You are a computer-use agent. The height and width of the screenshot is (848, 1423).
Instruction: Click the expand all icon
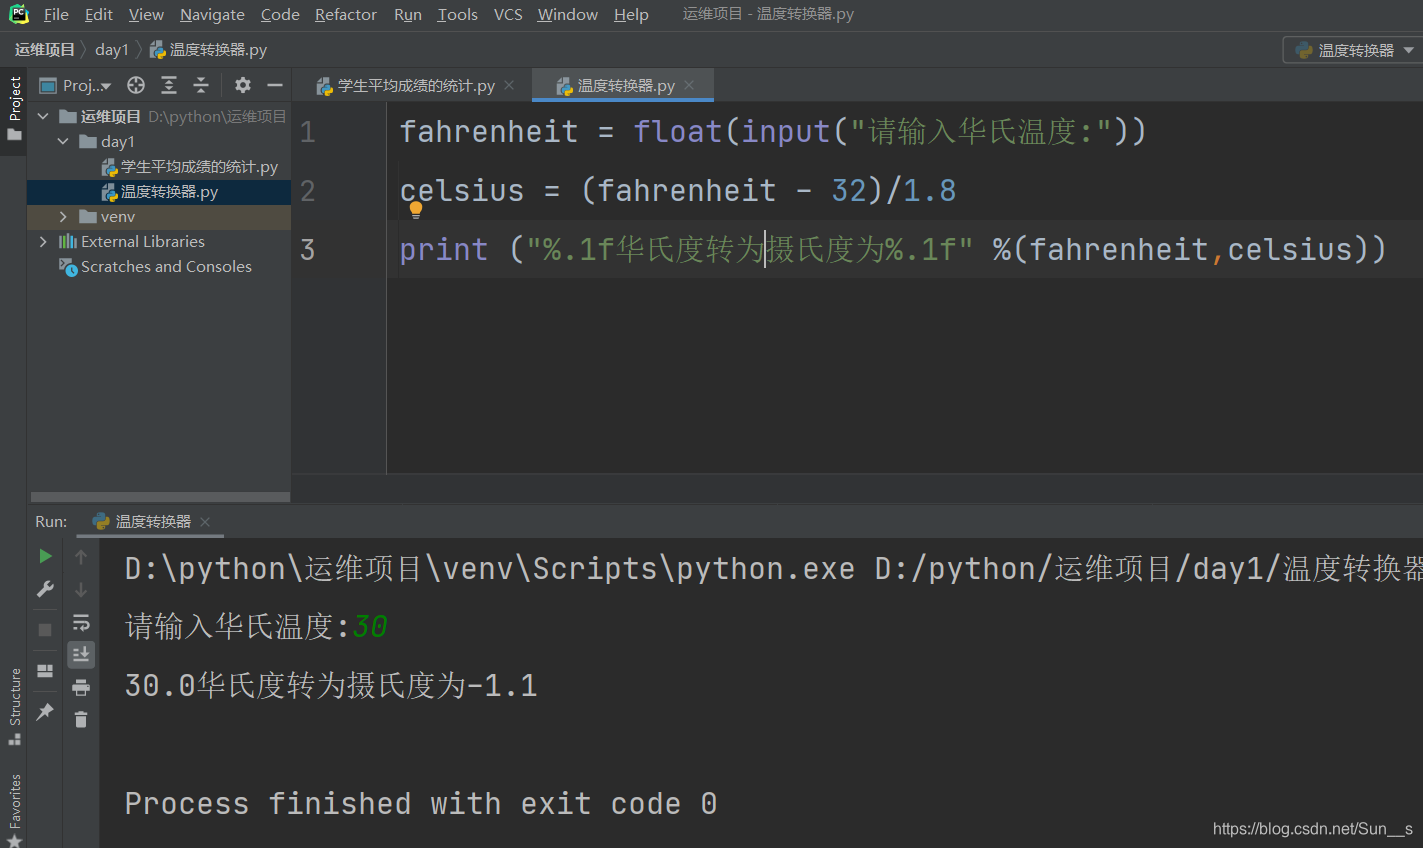click(169, 85)
